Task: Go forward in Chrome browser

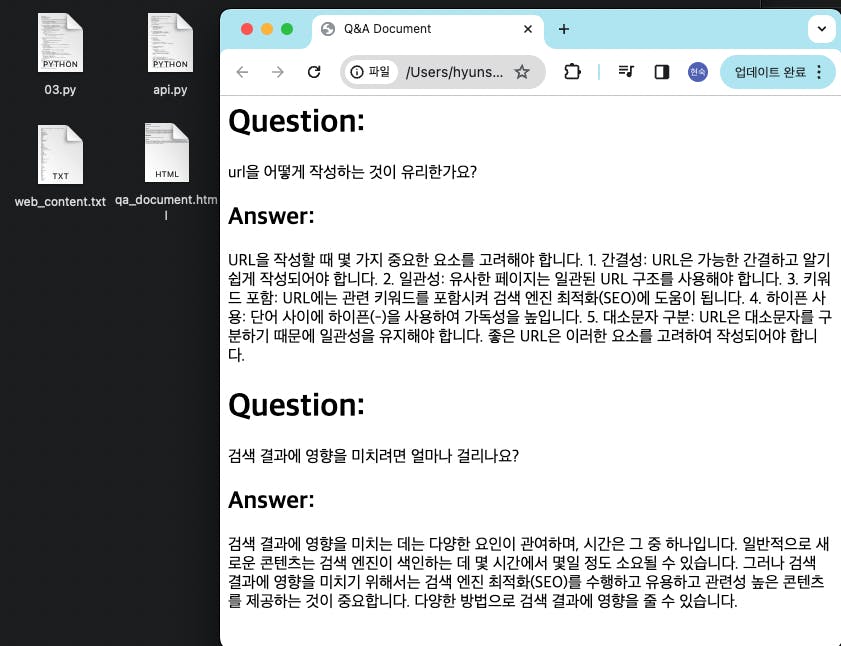Action: click(277, 72)
